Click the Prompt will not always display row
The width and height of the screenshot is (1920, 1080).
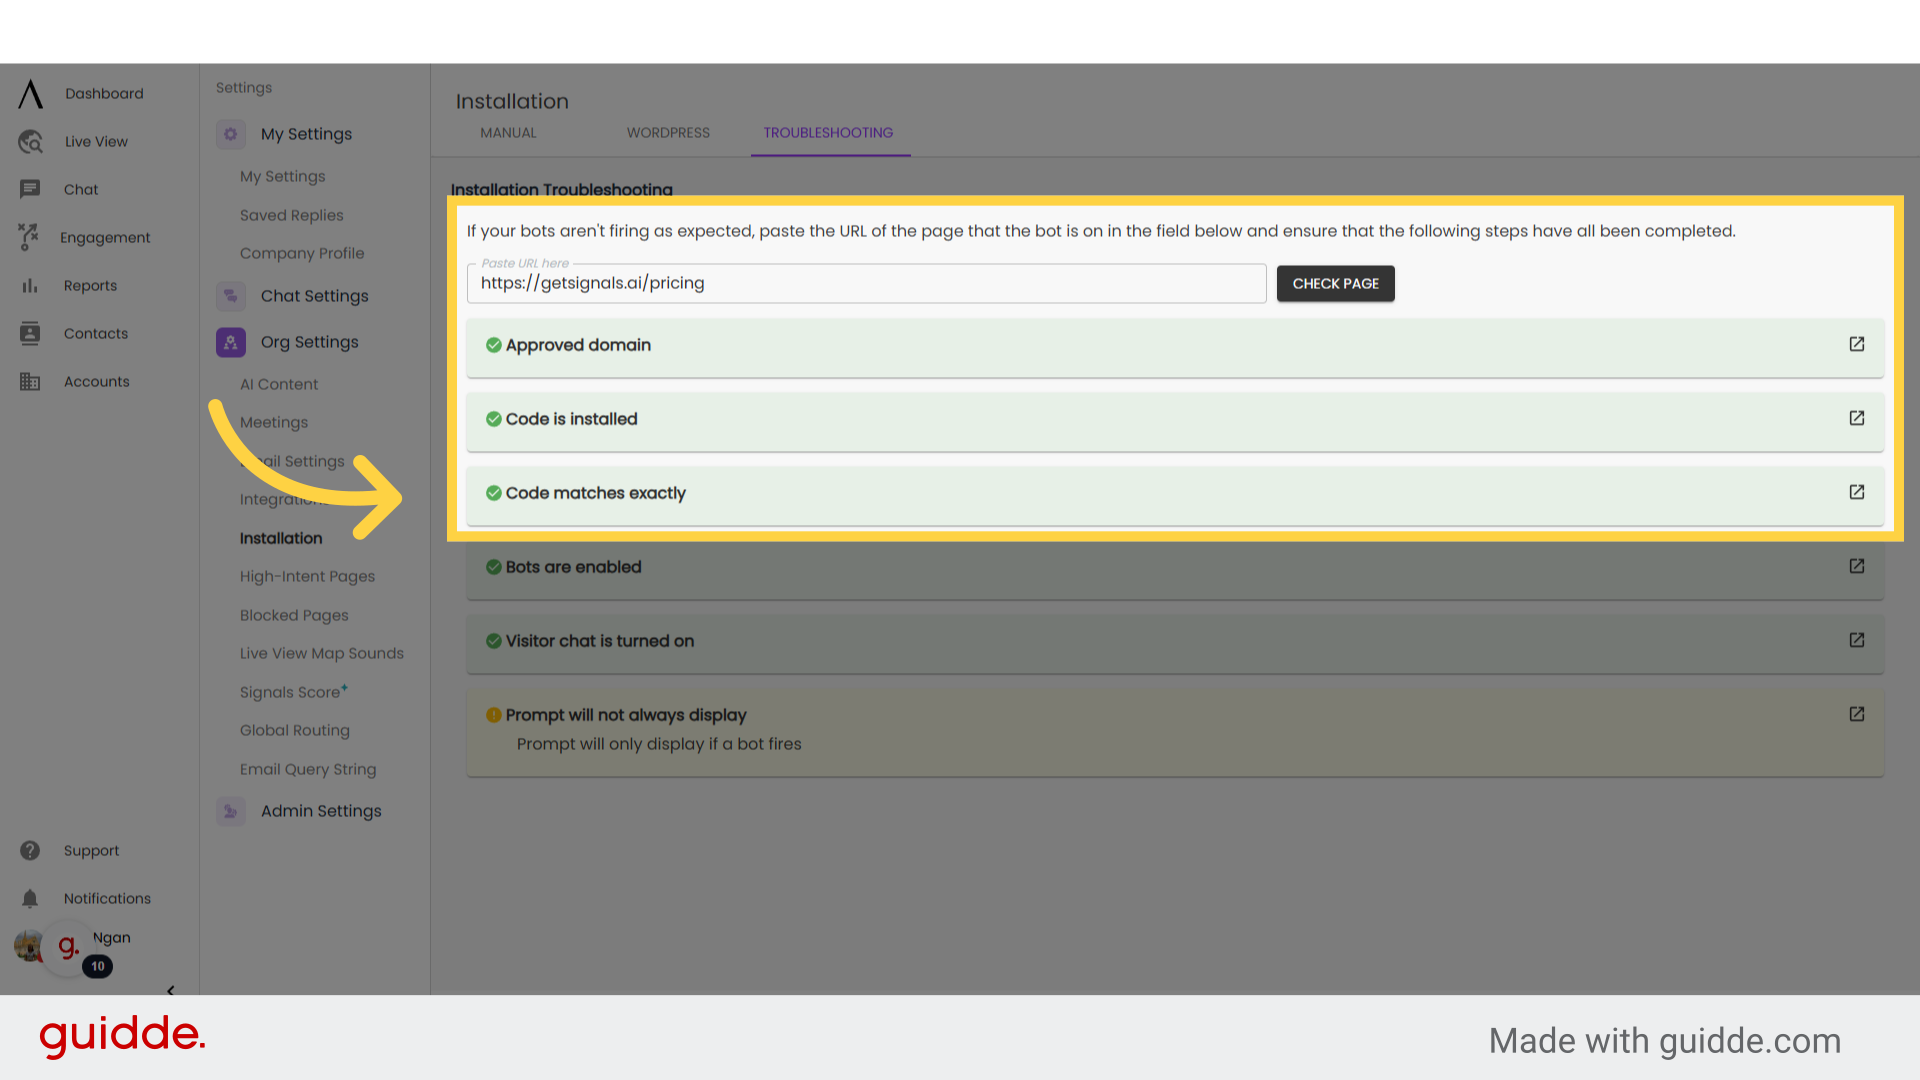[1175, 731]
